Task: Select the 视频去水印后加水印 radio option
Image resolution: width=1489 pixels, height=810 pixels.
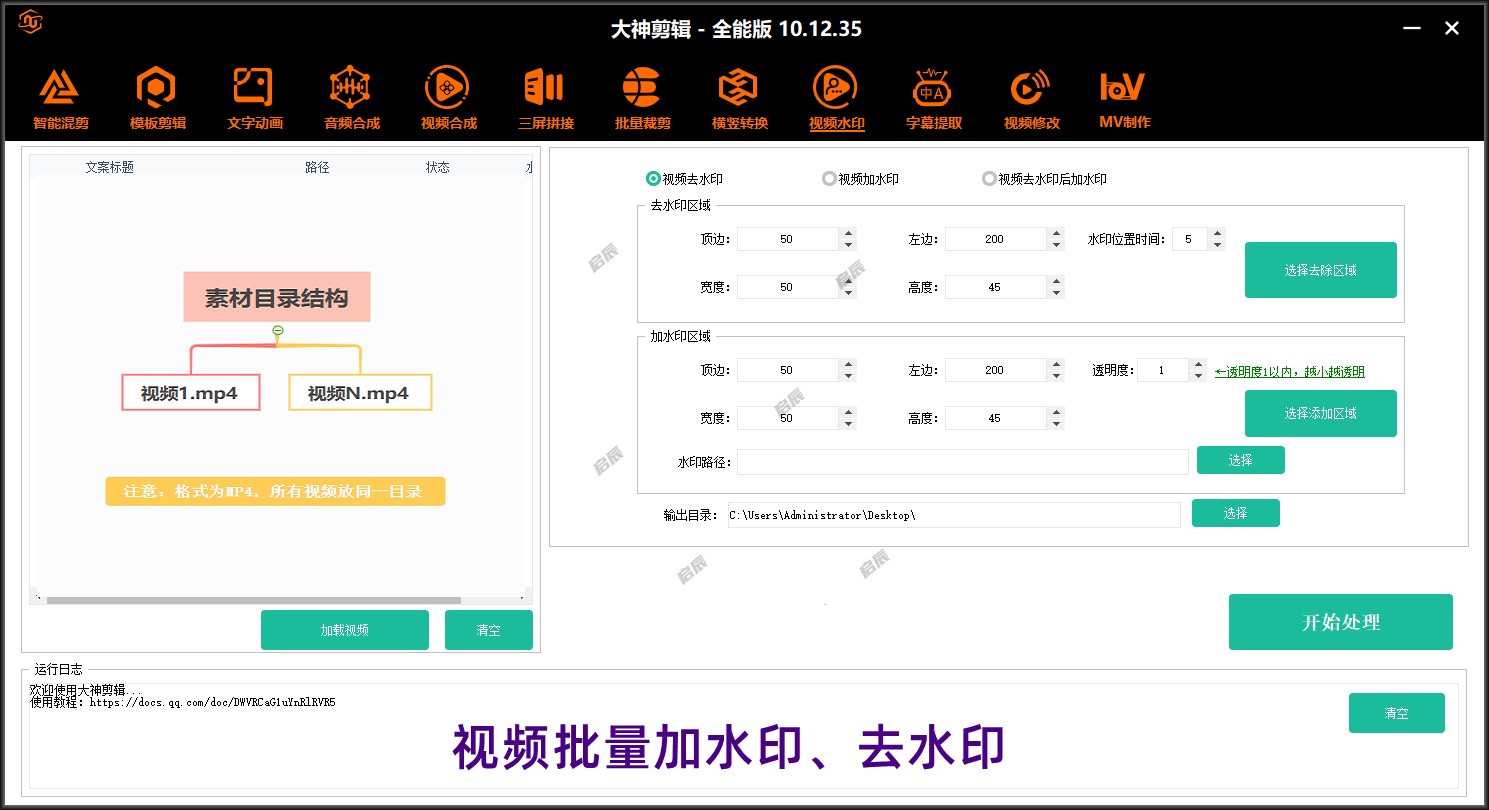Action: (1045, 179)
